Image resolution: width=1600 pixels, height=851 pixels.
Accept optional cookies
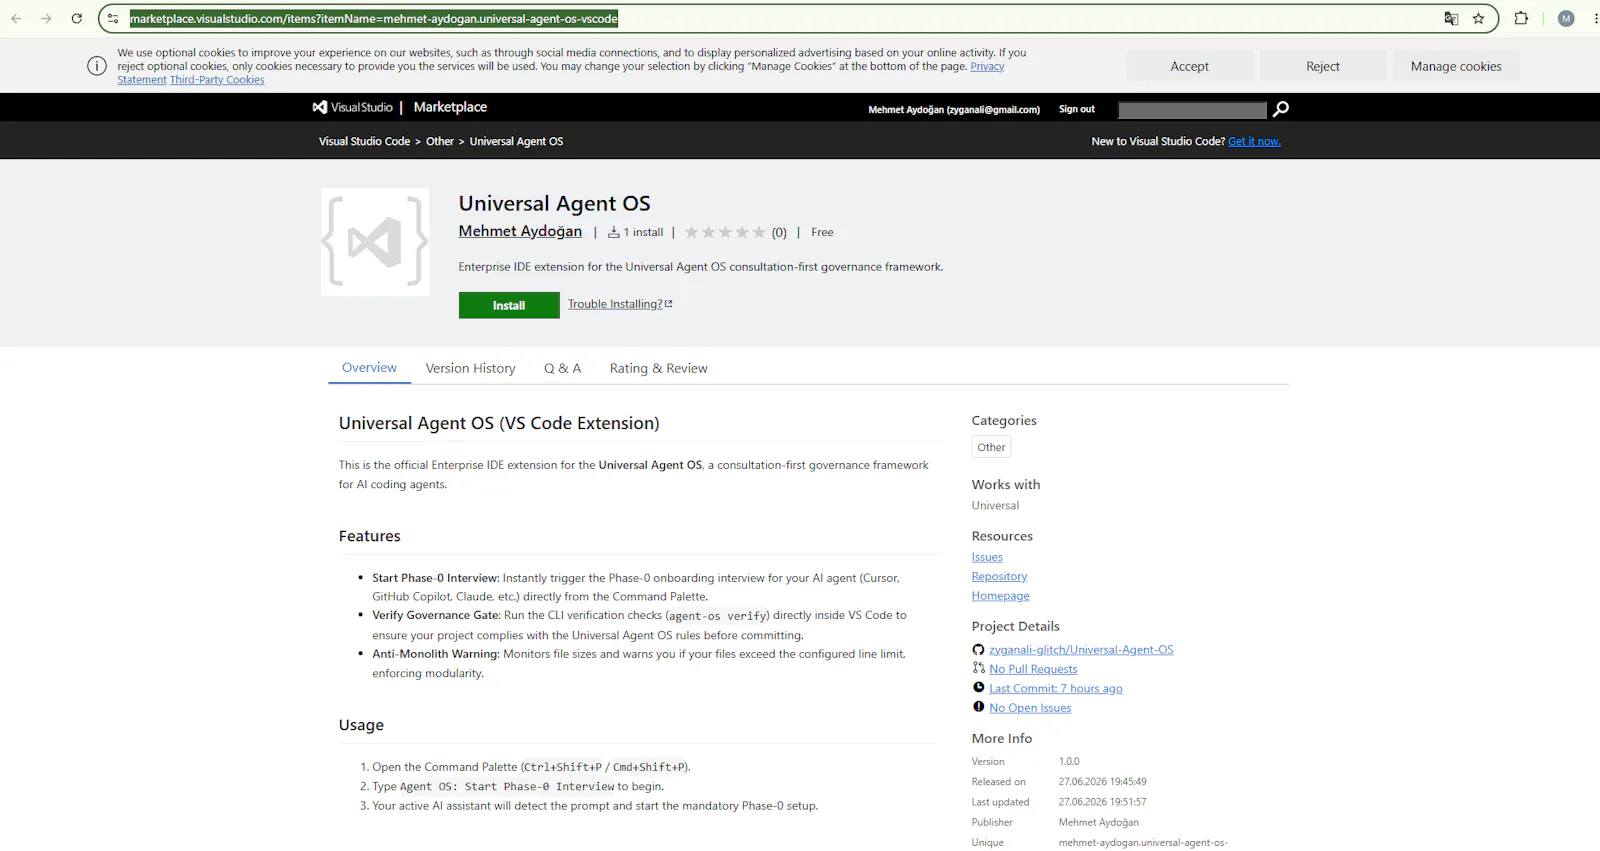tap(1190, 66)
